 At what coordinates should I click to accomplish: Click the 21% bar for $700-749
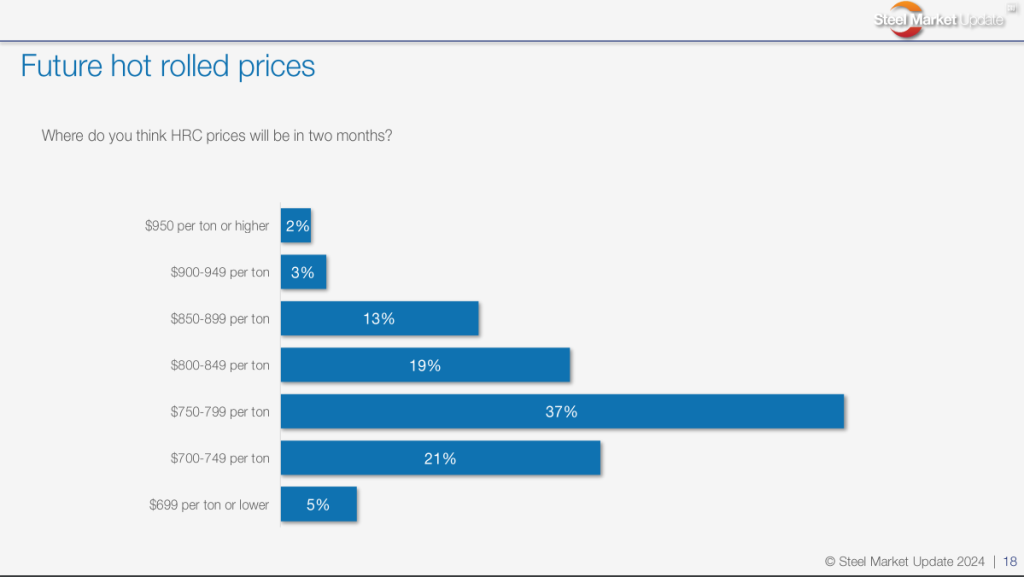click(440, 458)
